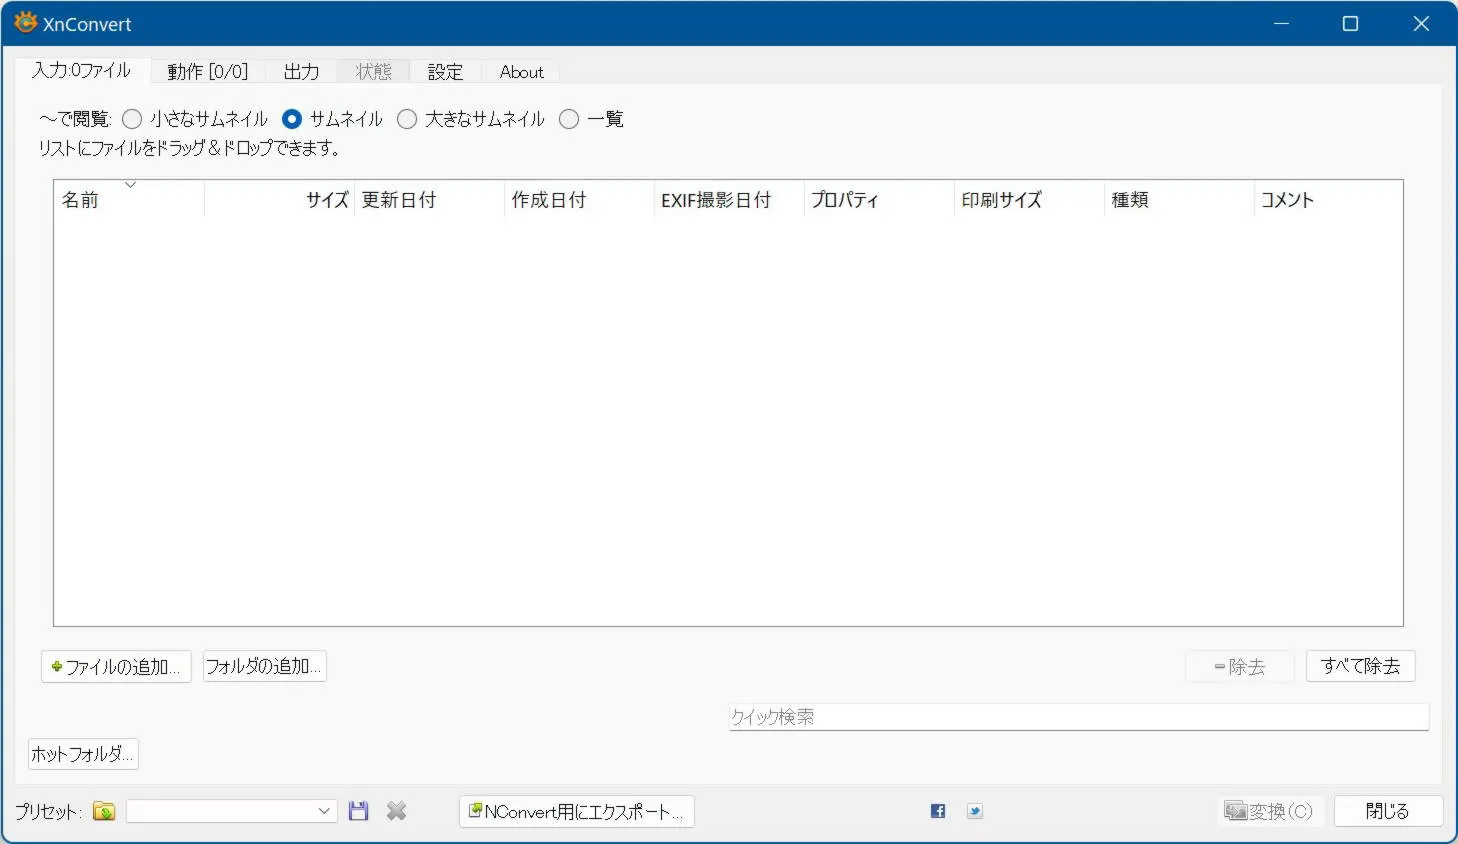Sort by 更新日付 column header
1458x844 pixels.
pos(430,199)
